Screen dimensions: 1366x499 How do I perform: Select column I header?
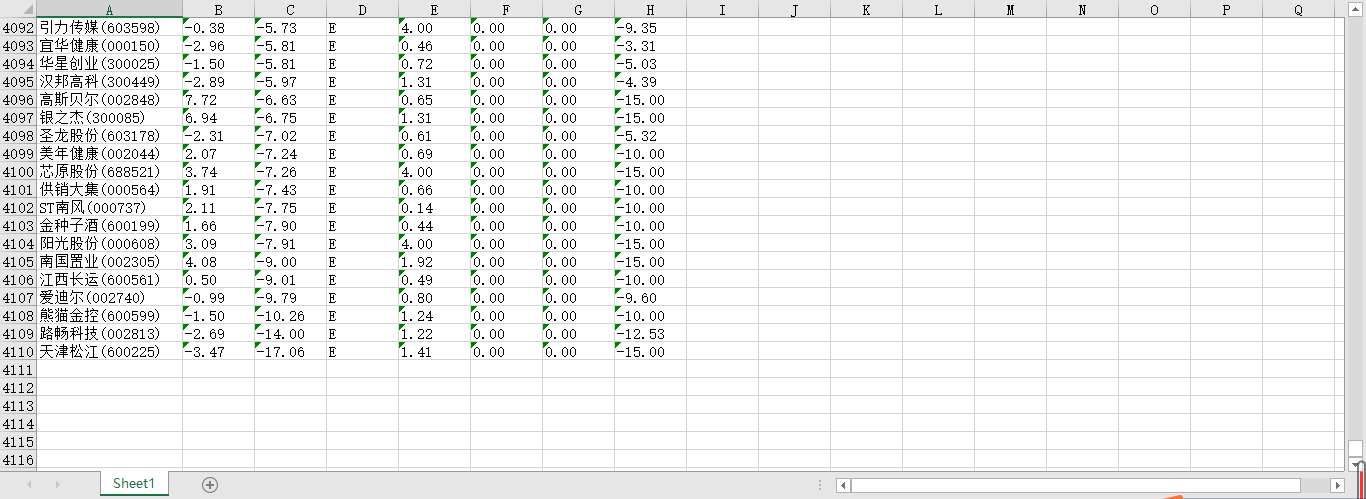722,9
